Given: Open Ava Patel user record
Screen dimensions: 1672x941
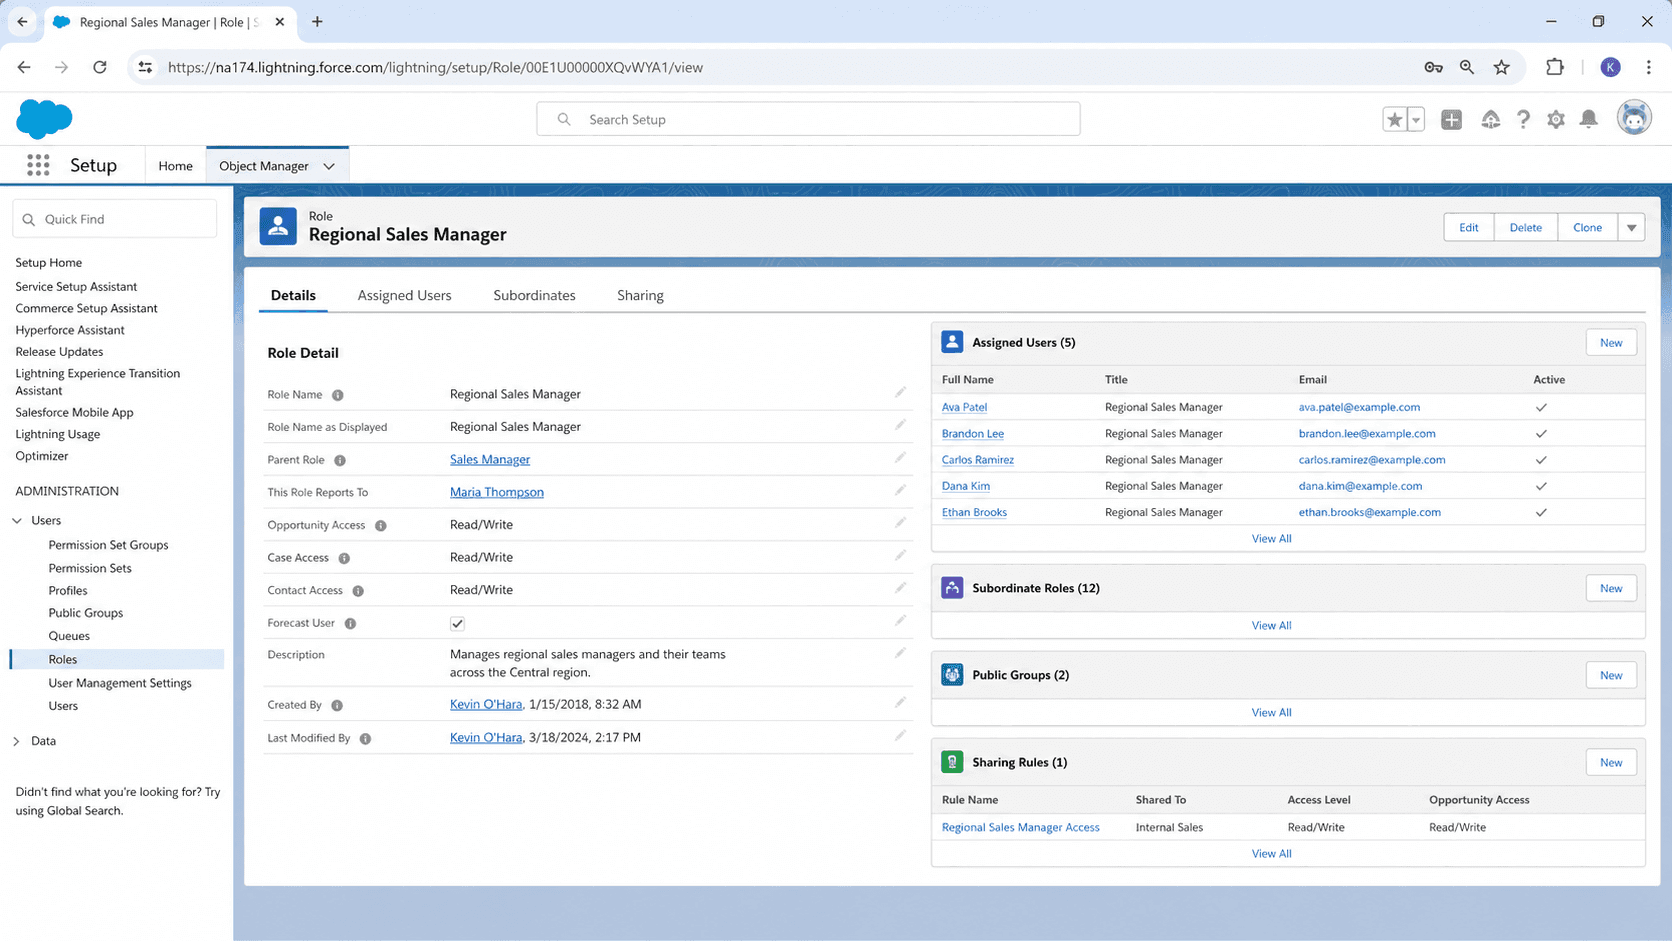Looking at the screenshot, I should point(964,407).
